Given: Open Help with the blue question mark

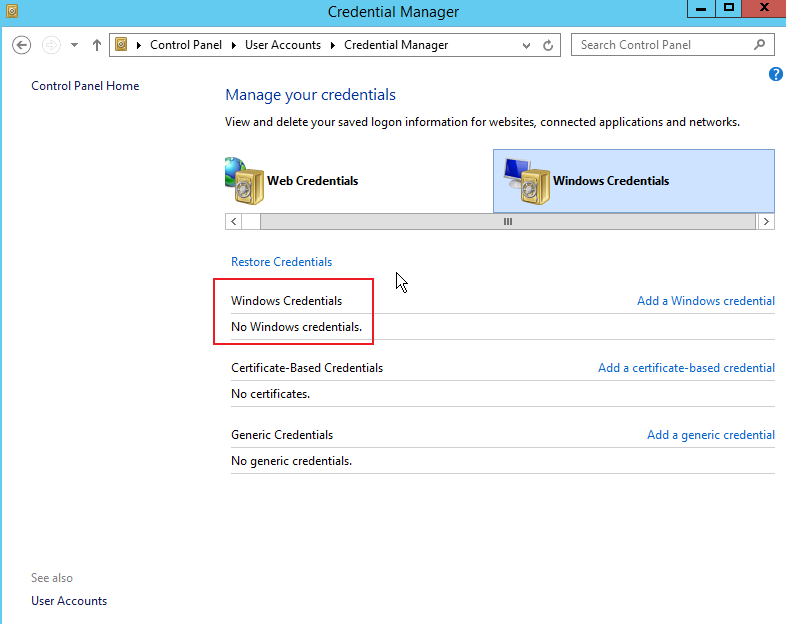Looking at the screenshot, I should point(775,74).
